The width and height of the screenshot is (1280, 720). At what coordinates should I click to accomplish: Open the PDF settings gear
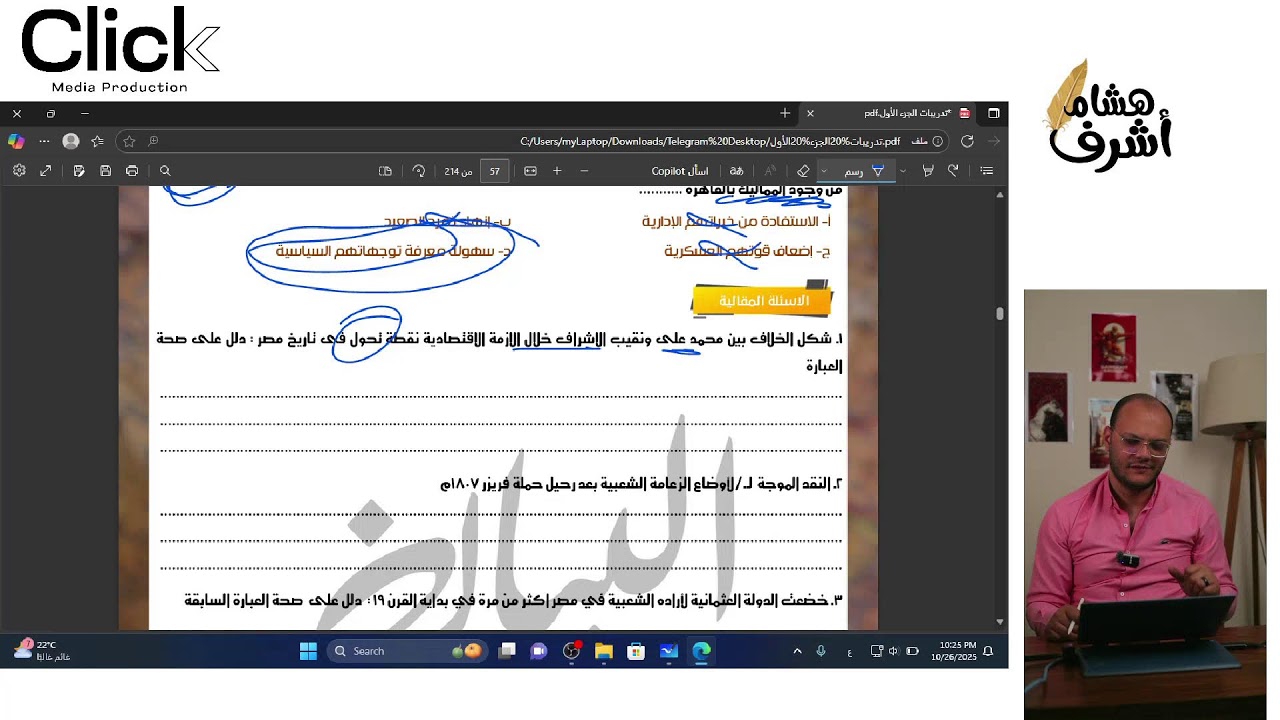(x=19, y=171)
